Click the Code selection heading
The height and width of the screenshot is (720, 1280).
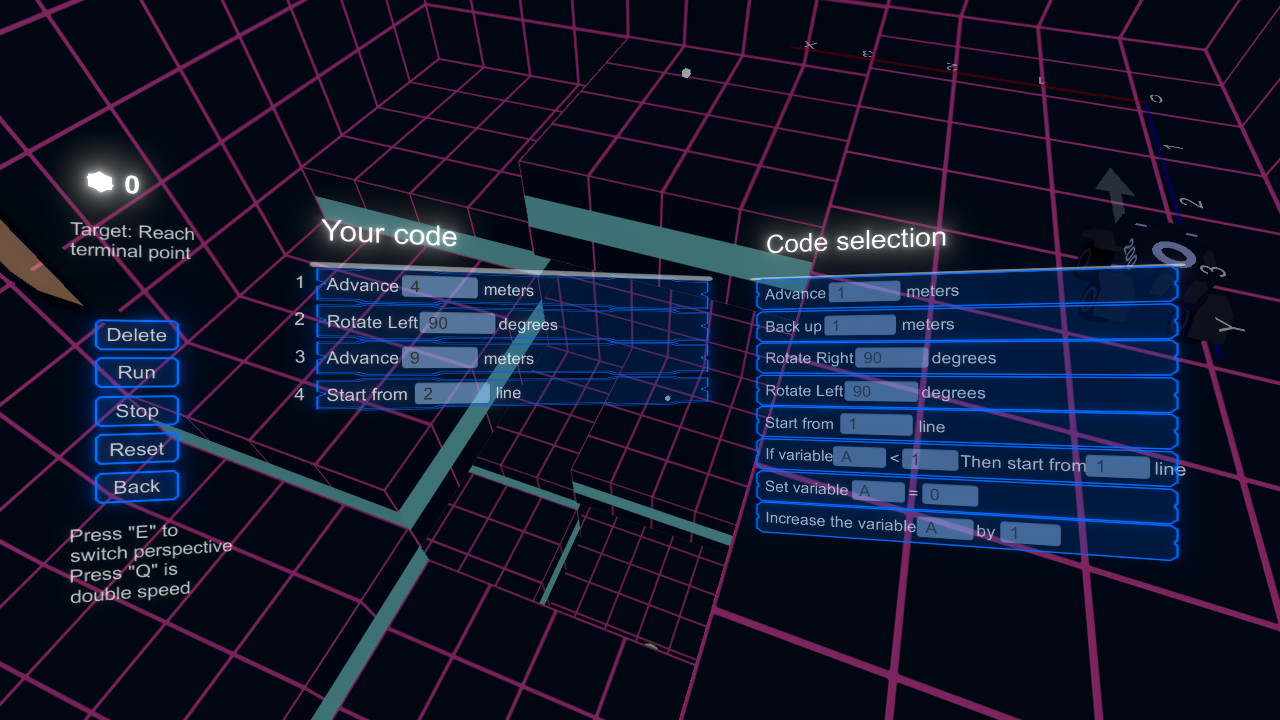point(856,241)
